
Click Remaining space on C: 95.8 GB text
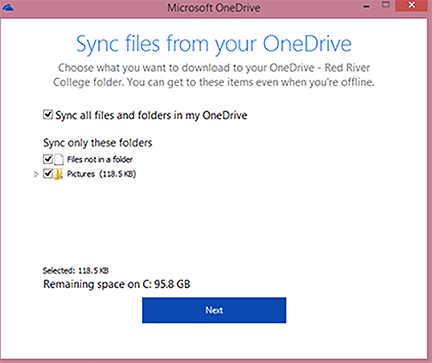[117, 284]
